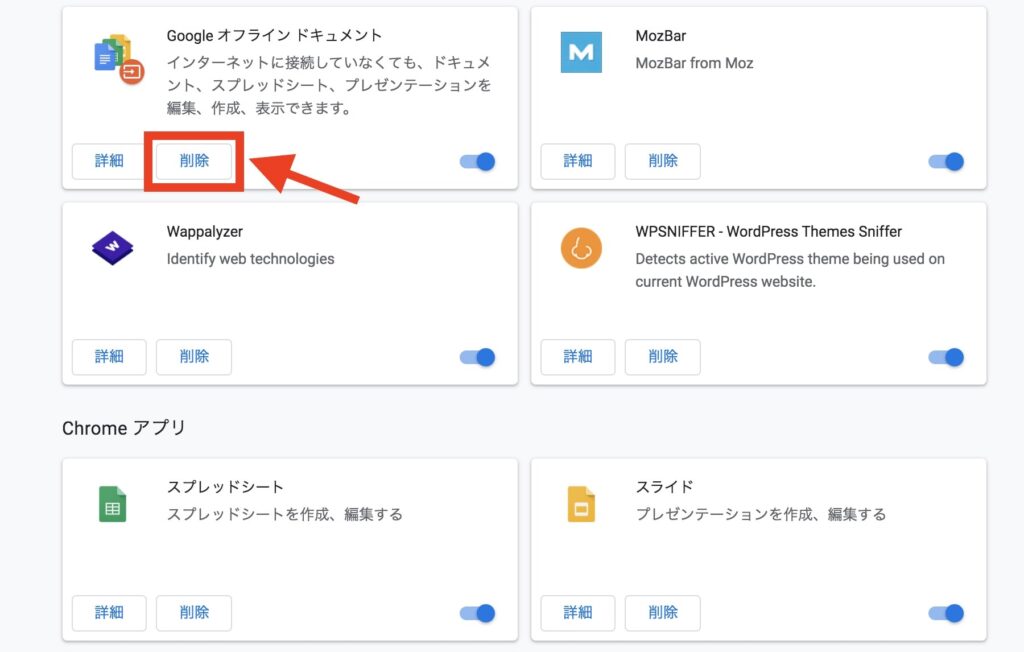Click 削除 for スライド
Viewport: 1024px width, 652px height.
[x=663, y=613]
